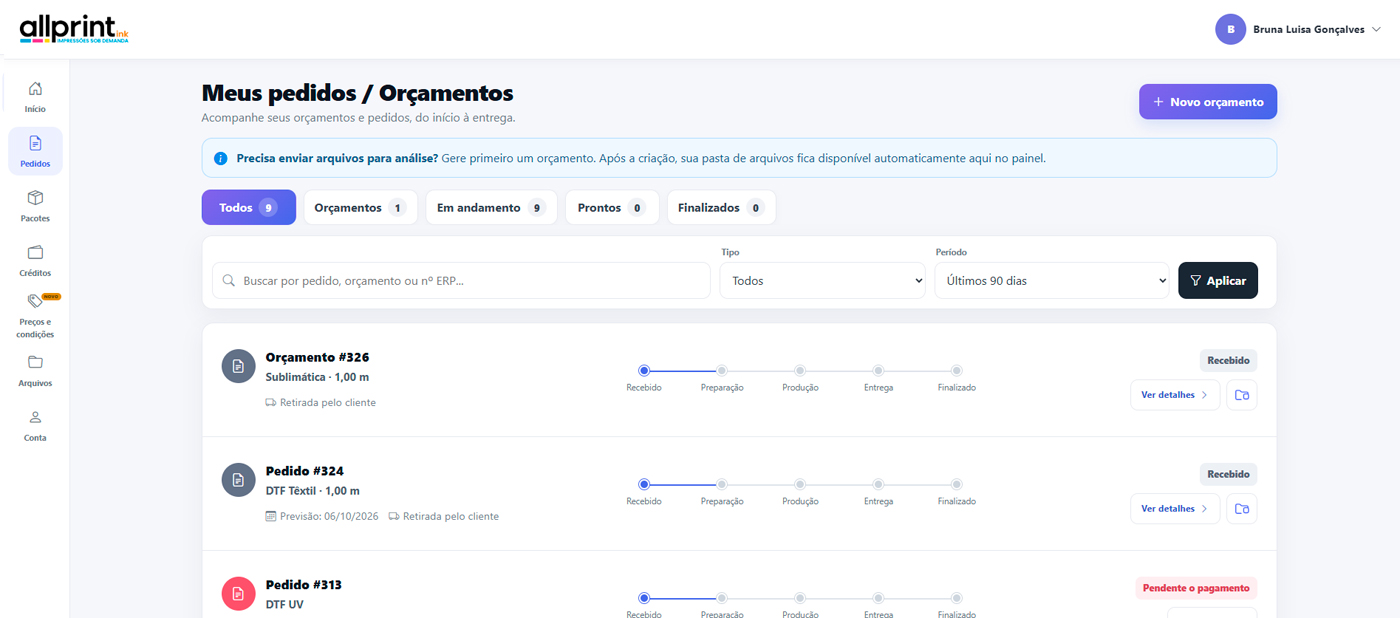Click the Produção step marker of Pedido #324
The image size is (1400, 618).
[x=800, y=484]
